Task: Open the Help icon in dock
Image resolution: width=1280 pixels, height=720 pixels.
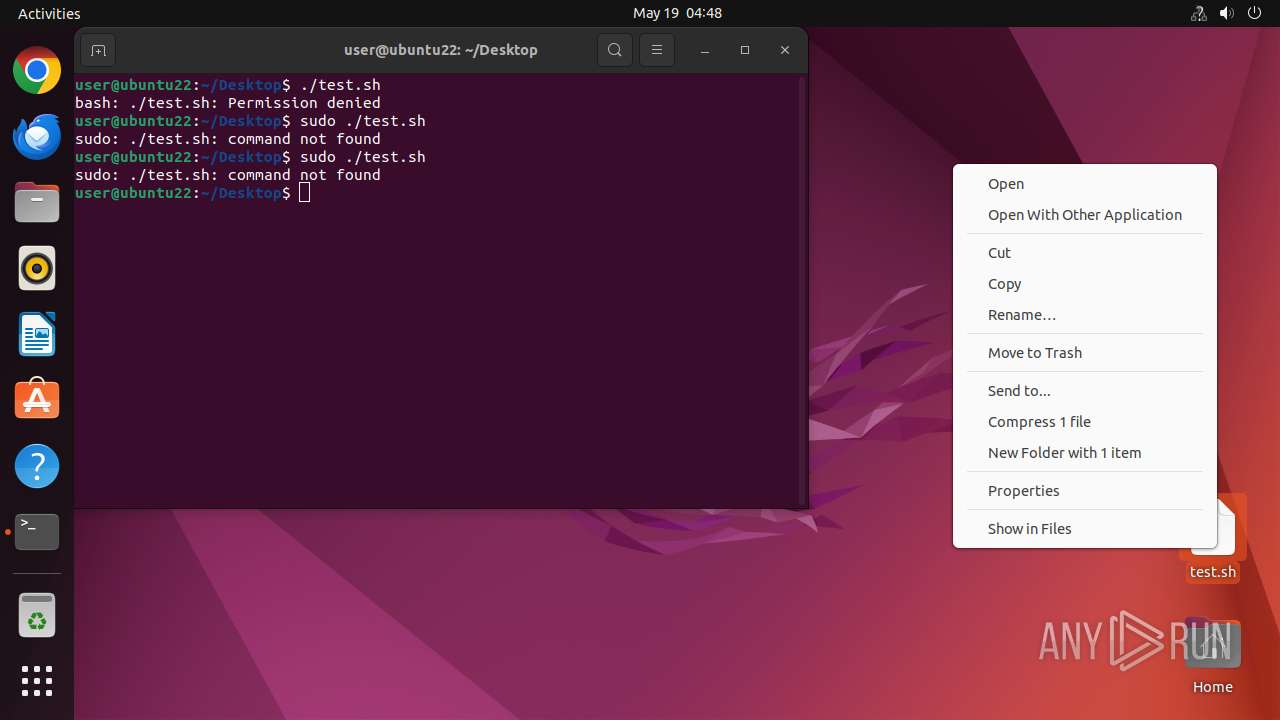Action: click(x=37, y=466)
